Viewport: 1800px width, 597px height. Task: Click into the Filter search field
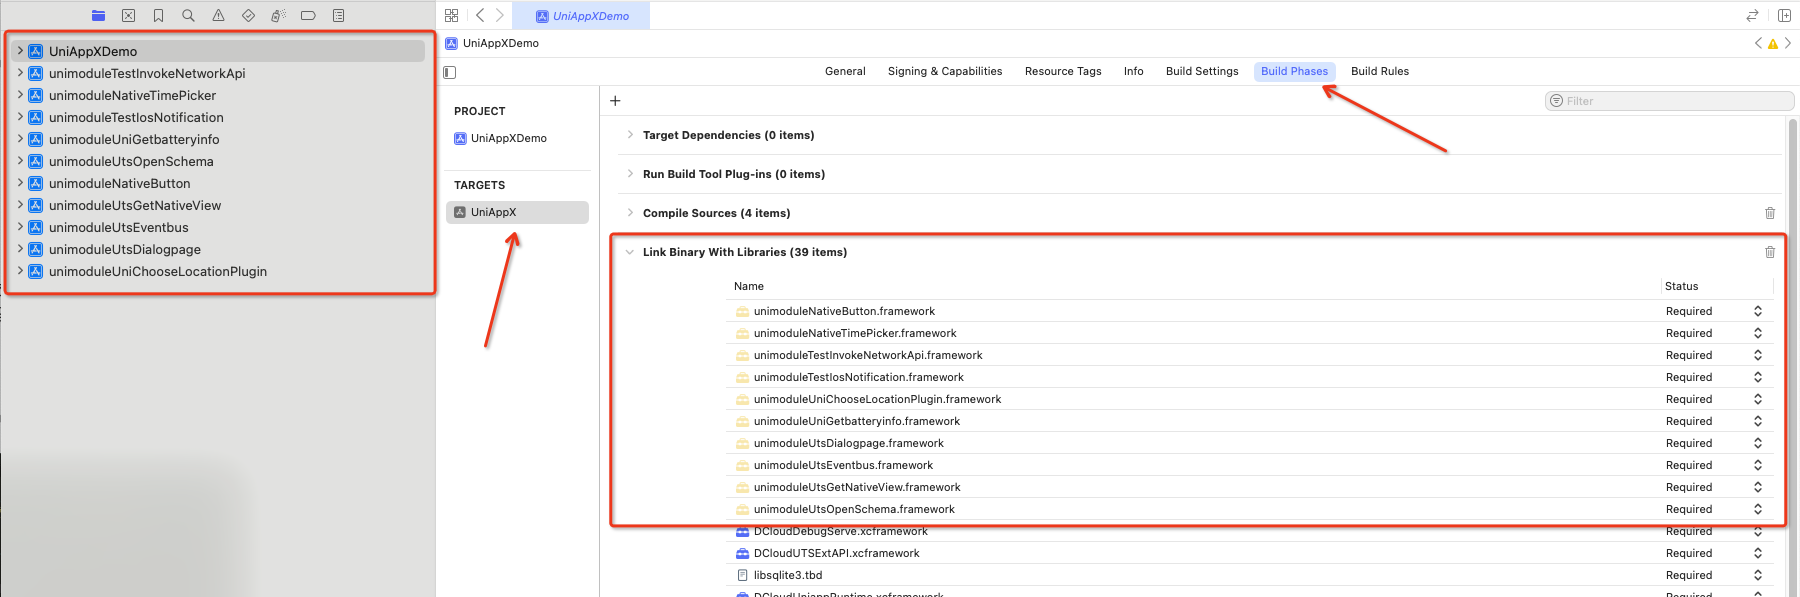[x=1669, y=101]
